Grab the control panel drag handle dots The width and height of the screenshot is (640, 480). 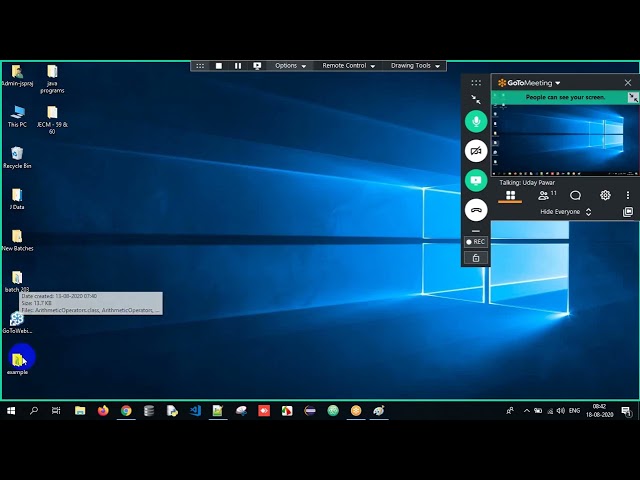pos(476,83)
